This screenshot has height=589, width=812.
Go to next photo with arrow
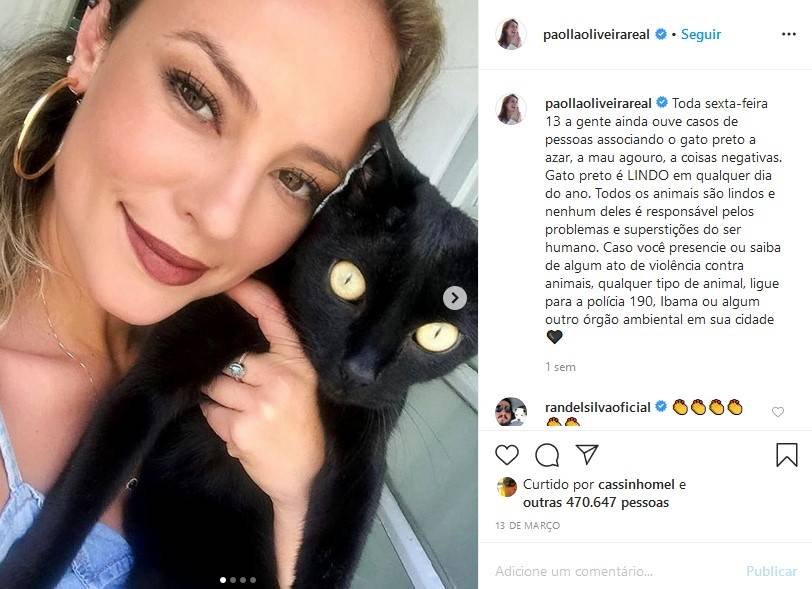455,298
